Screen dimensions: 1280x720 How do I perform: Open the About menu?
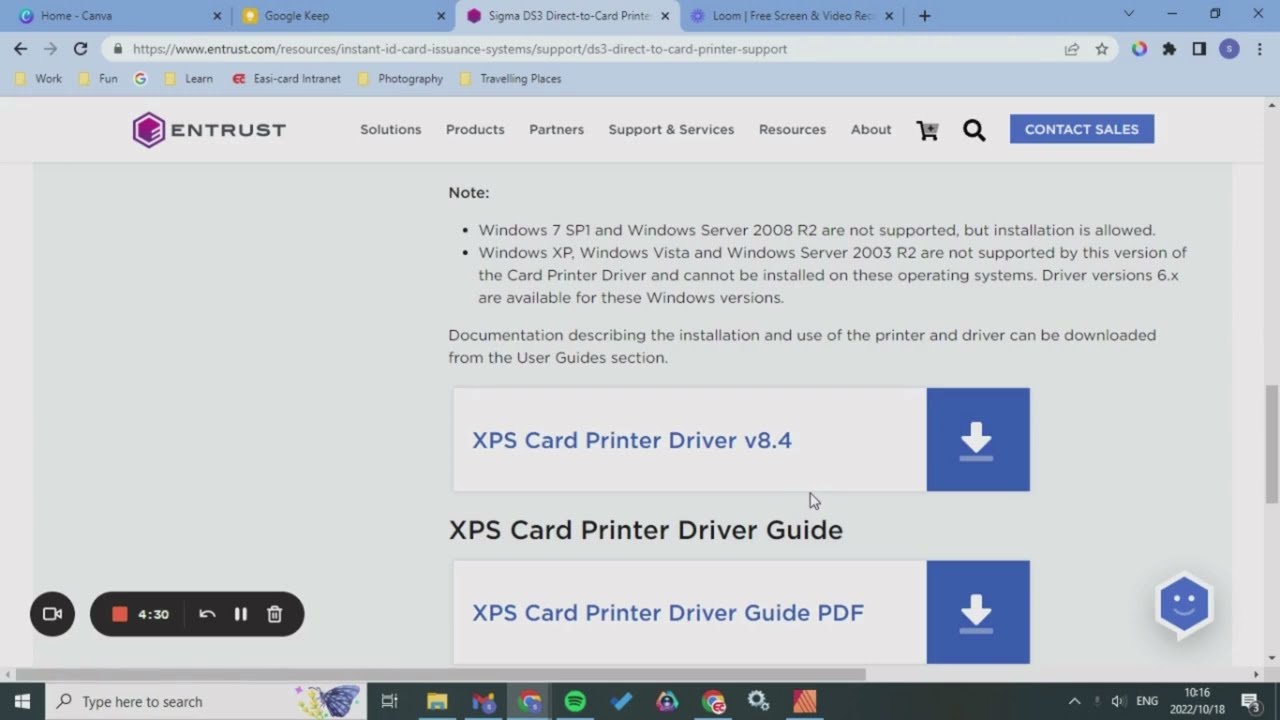pyautogui.click(x=871, y=130)
